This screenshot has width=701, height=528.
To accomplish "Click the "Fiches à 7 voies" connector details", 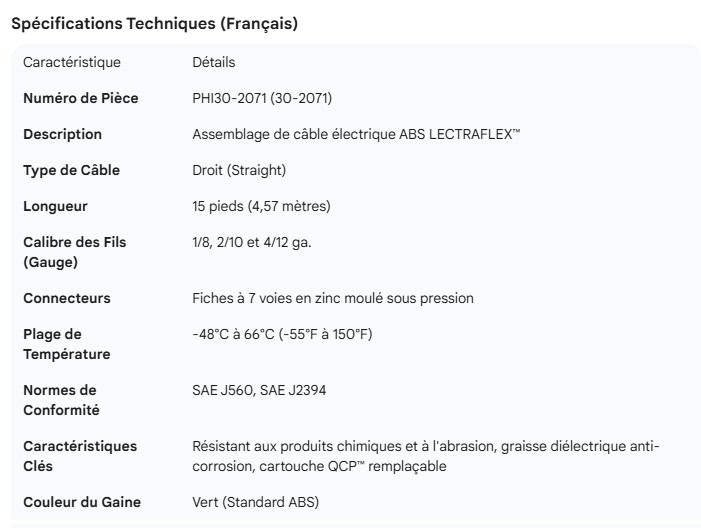I will [333, 298].
